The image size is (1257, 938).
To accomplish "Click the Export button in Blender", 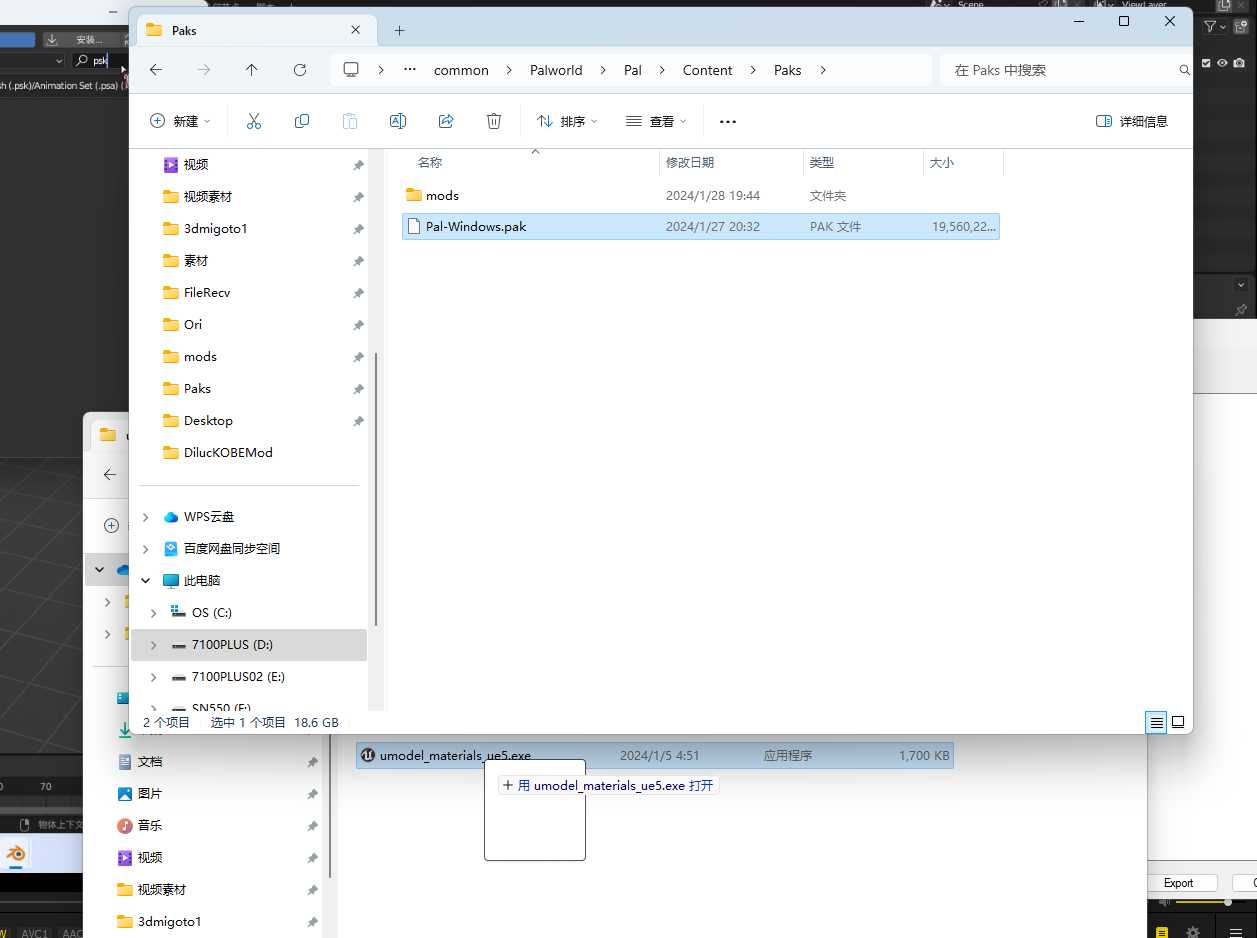I will [x=1178, y=883].
